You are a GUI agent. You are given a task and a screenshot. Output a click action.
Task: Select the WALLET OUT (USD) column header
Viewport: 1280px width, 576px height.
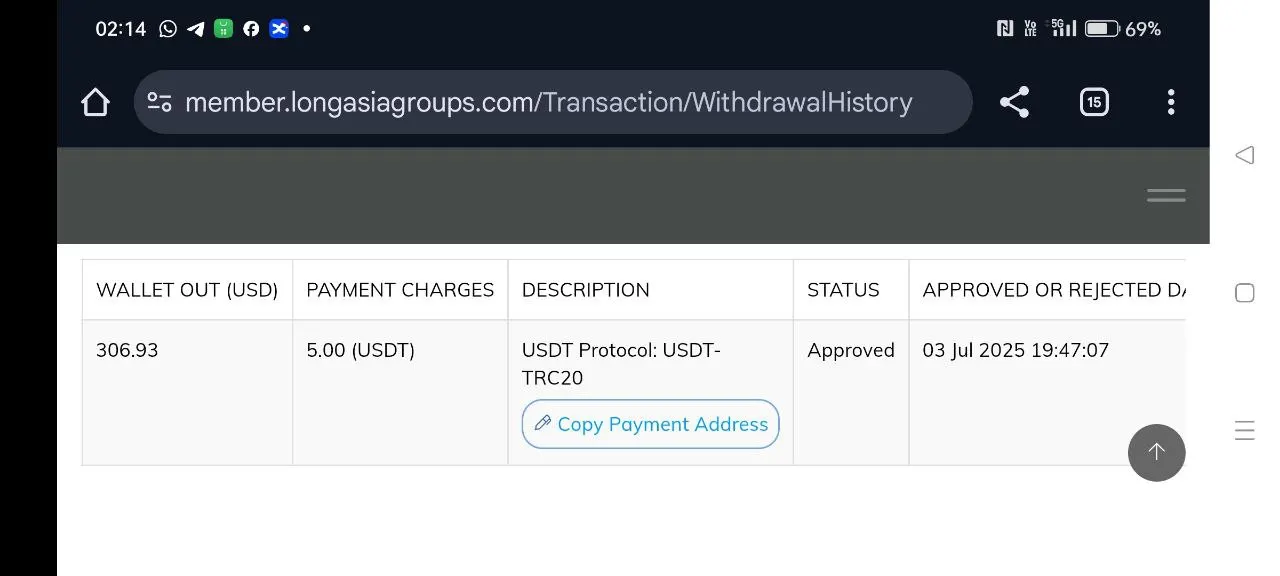[x=187, y=290]
